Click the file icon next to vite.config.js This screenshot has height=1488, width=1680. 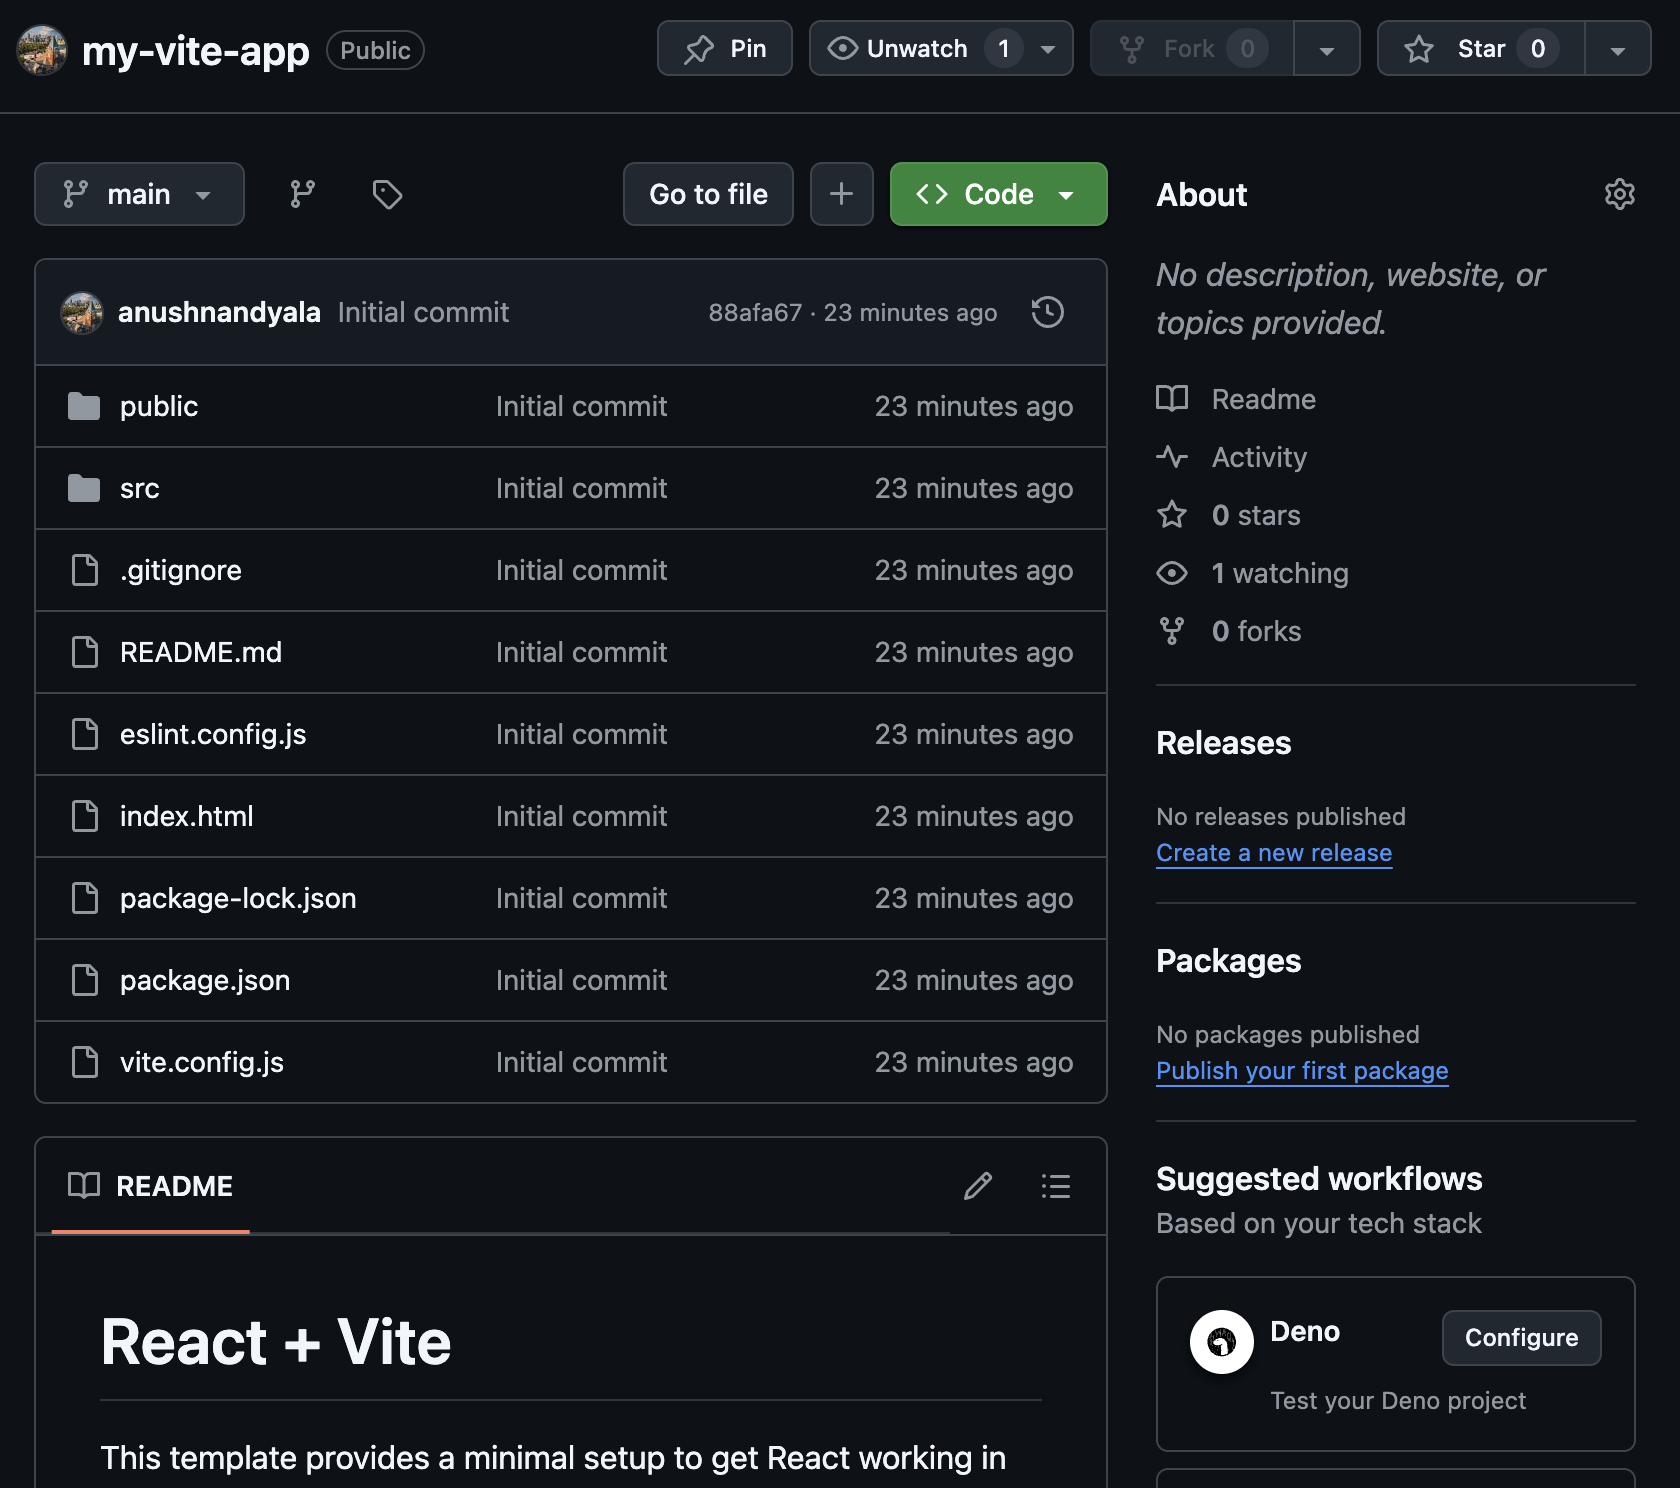[x=85, y=1062]
